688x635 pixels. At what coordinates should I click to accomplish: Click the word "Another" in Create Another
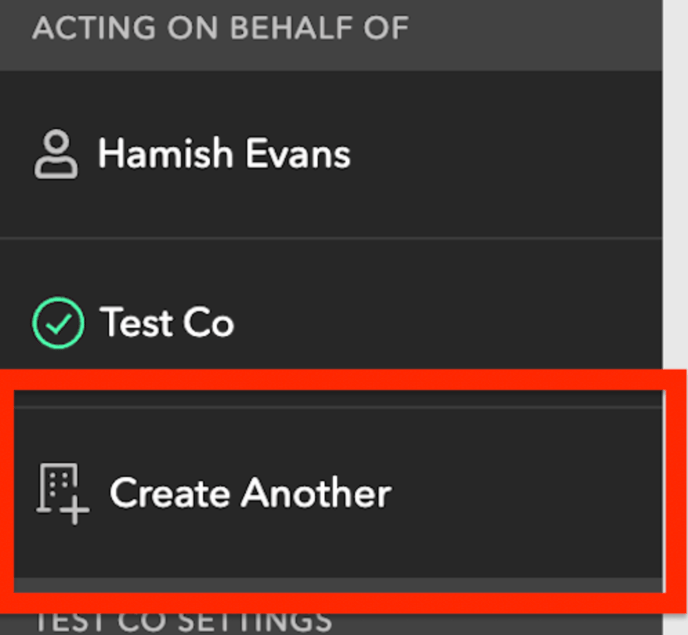tap(316, 493)
